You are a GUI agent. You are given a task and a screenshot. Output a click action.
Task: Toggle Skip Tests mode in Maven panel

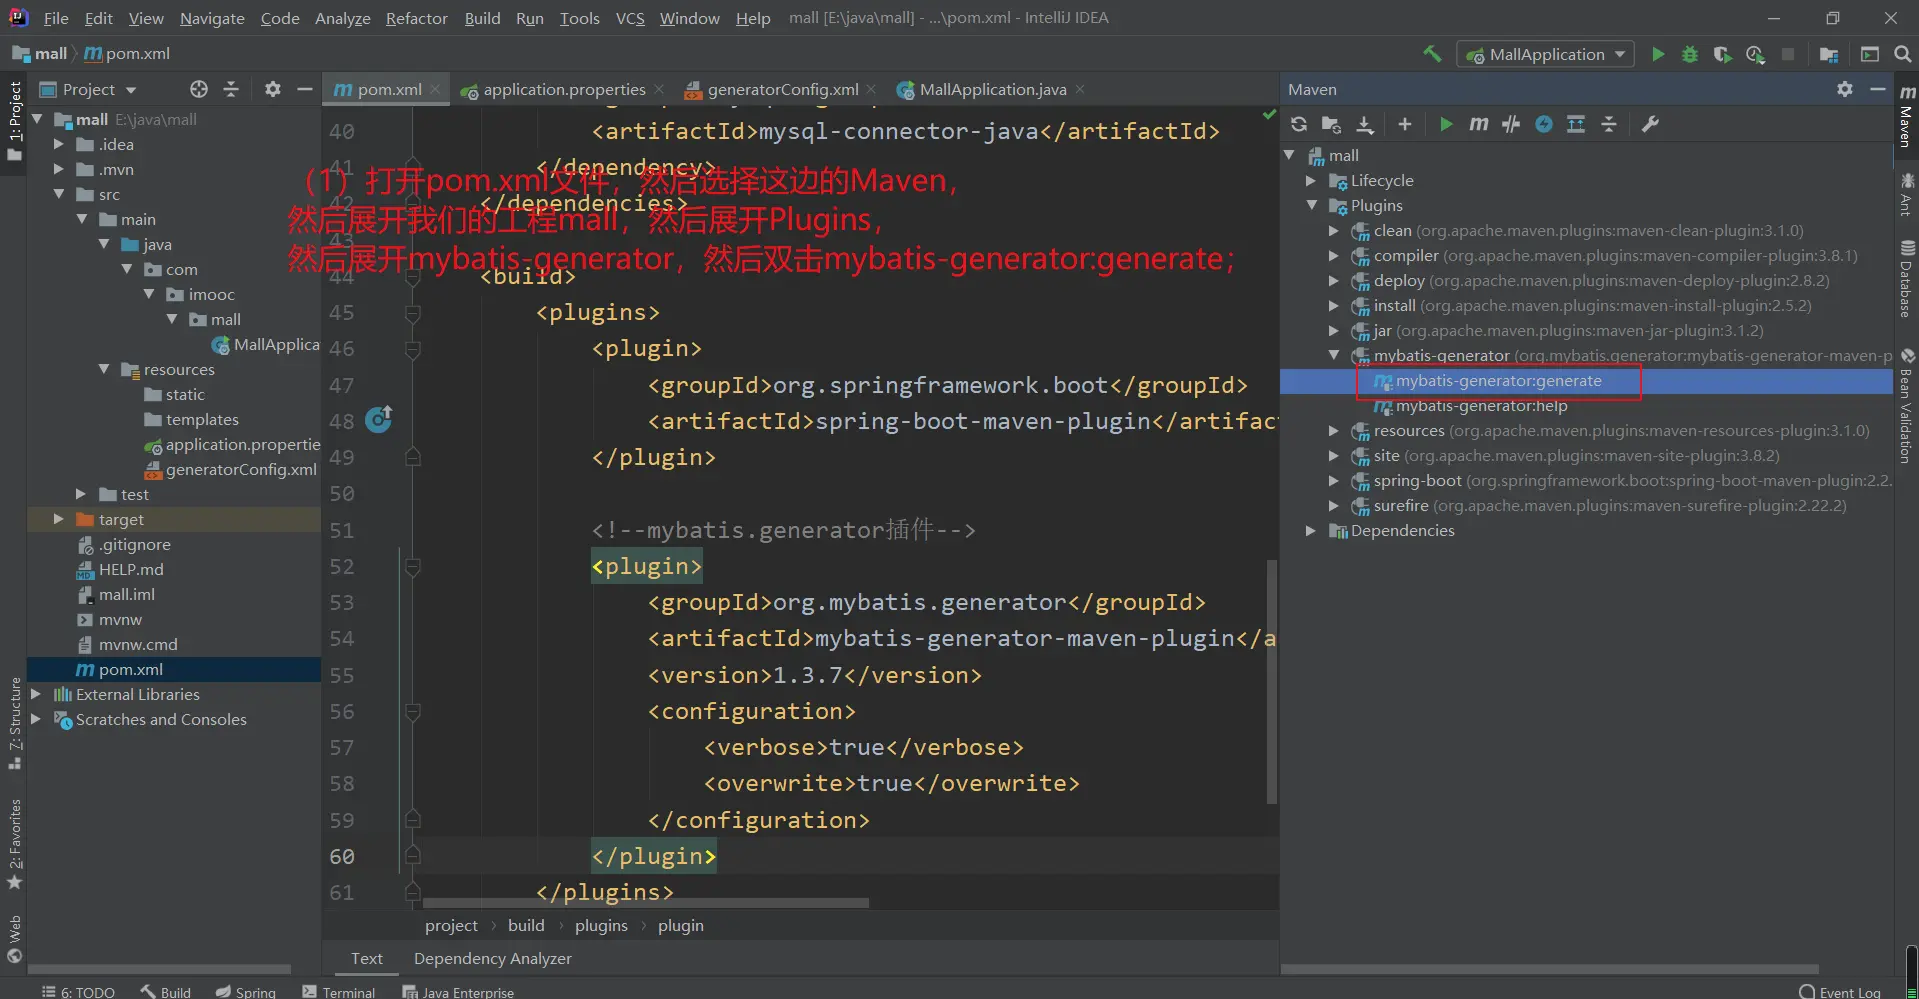(x=1544, y=124)
